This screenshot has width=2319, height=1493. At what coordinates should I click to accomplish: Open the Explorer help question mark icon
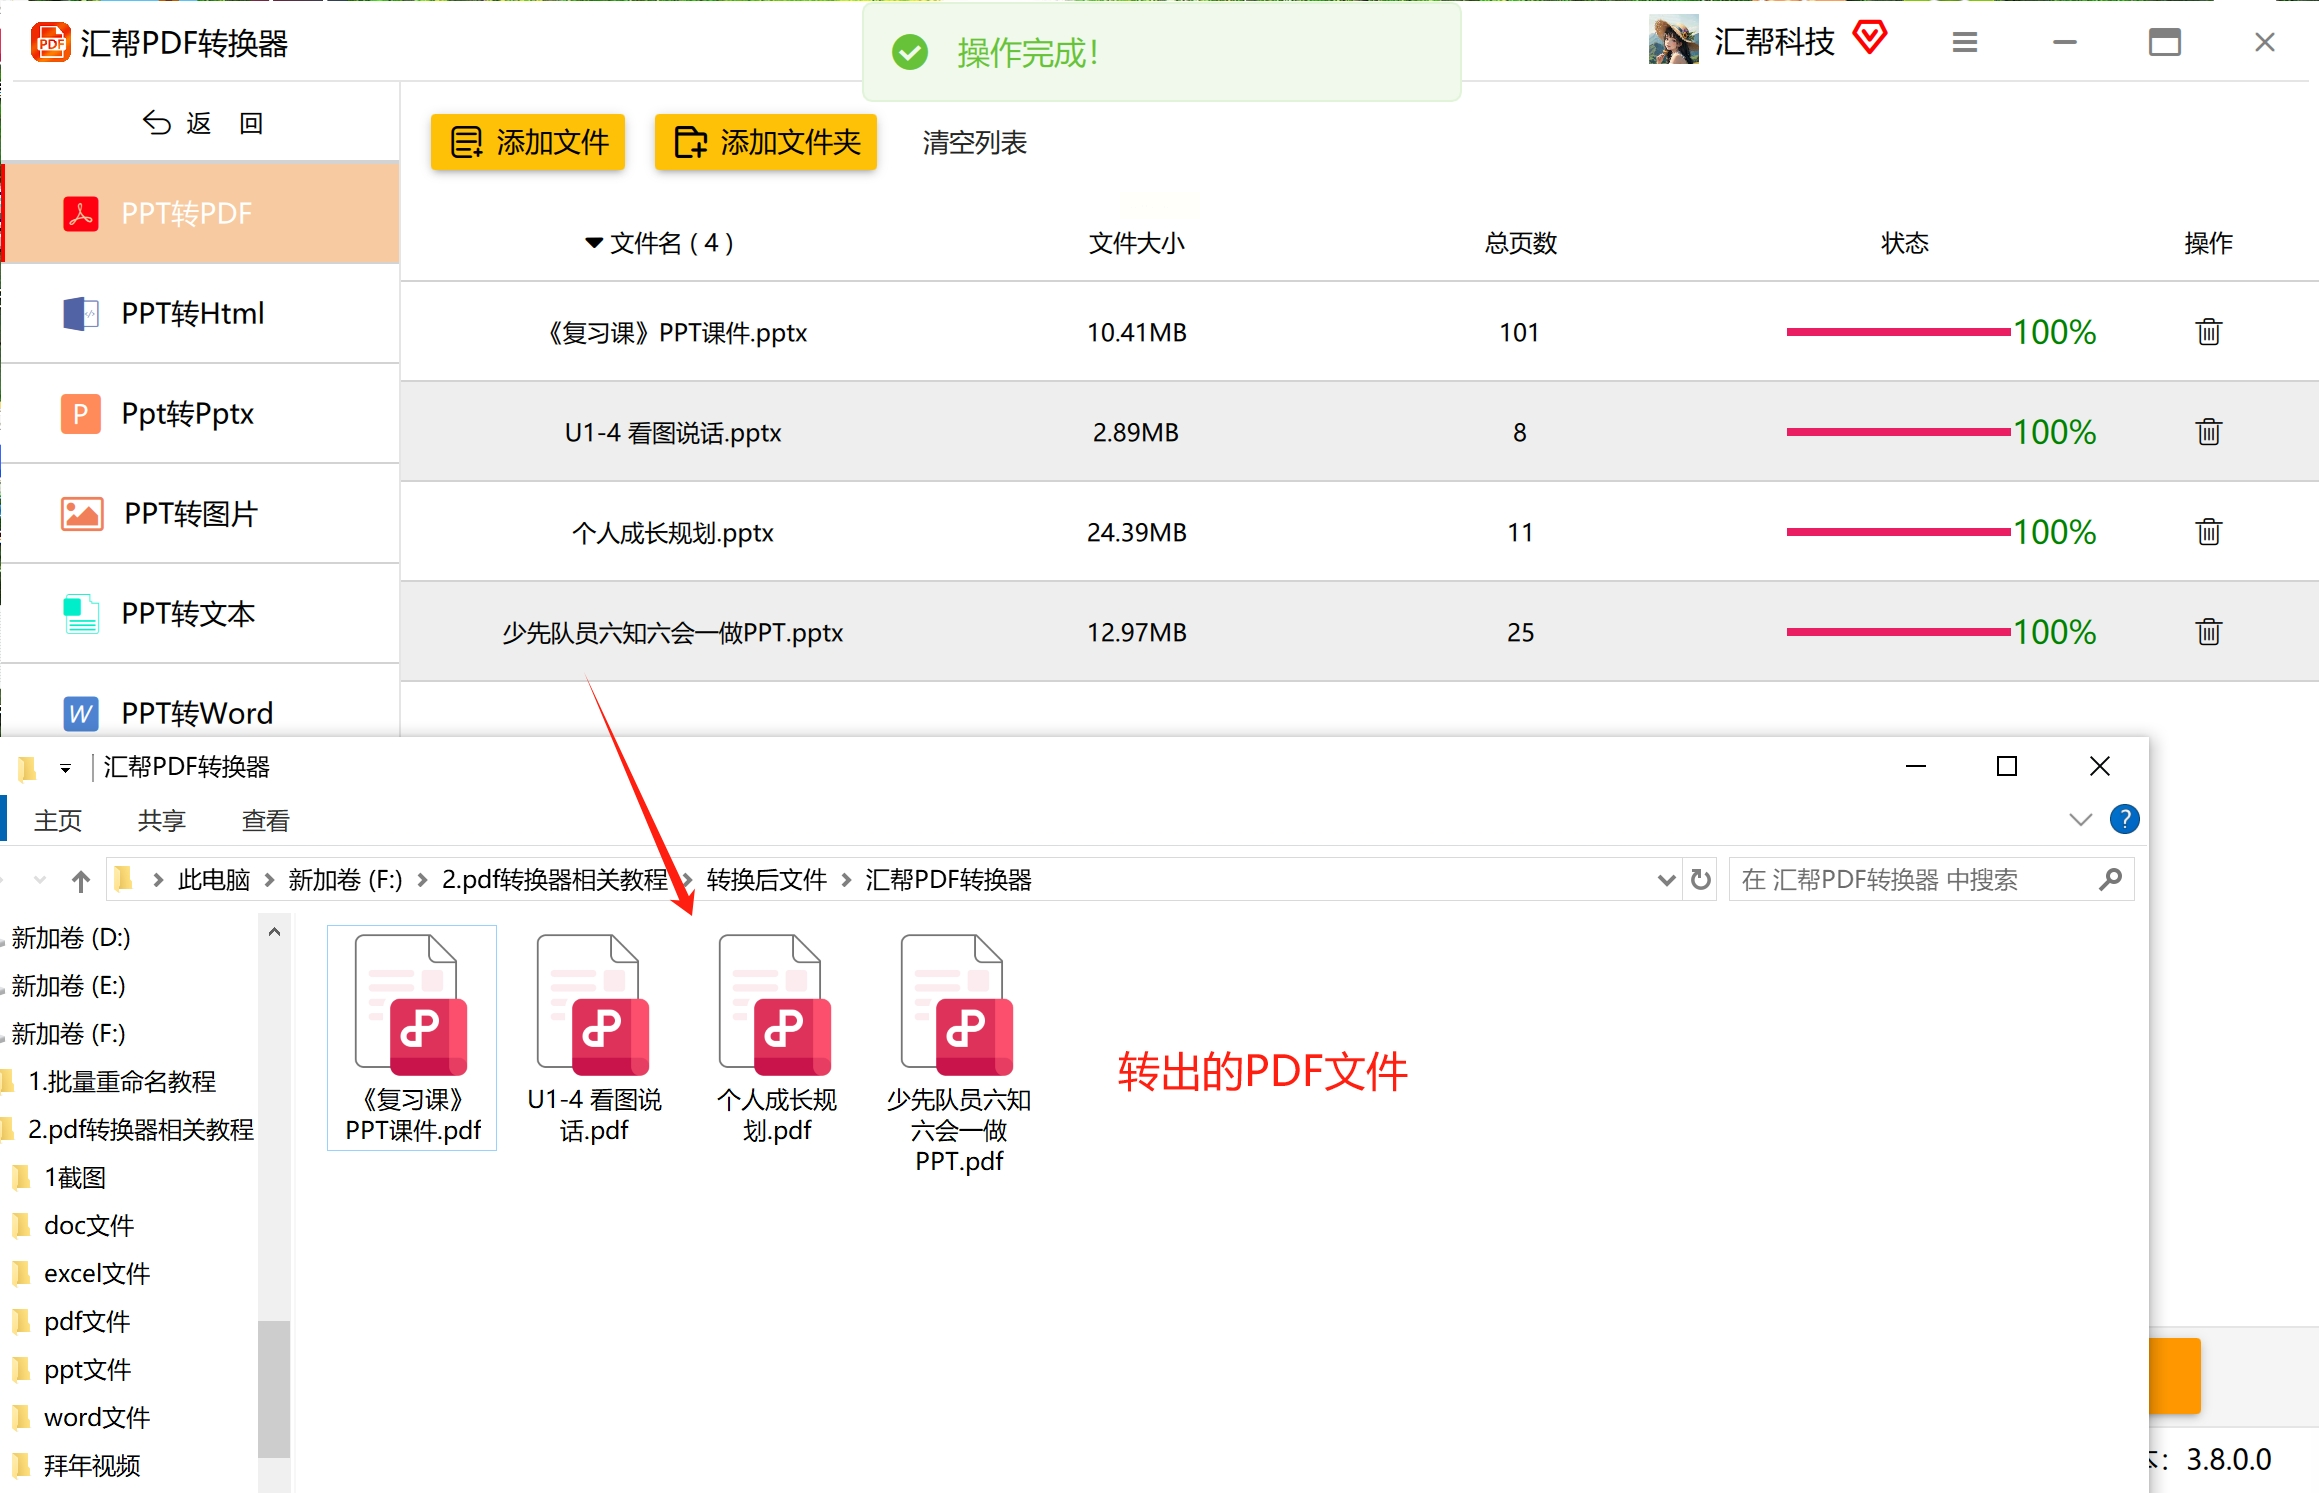pos(2124,820)
